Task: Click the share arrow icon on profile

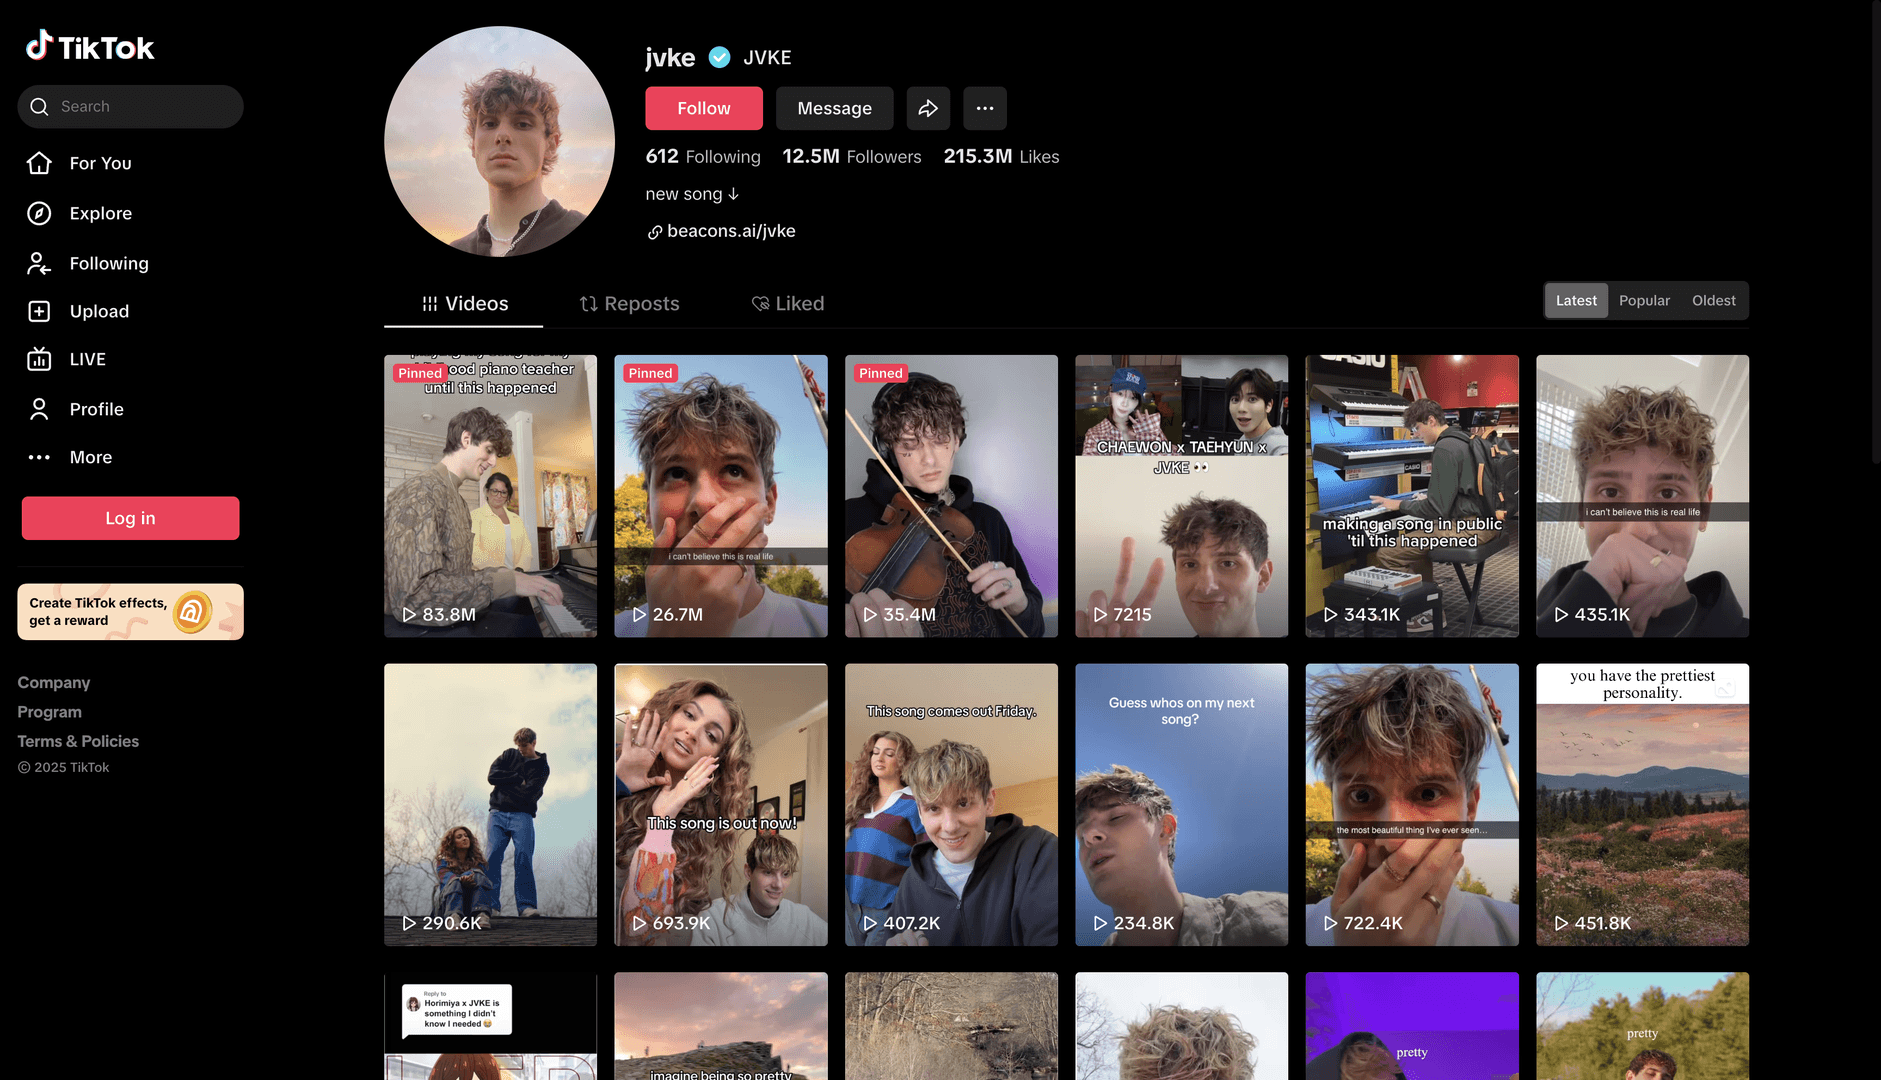Action: (x=928, y=108)
